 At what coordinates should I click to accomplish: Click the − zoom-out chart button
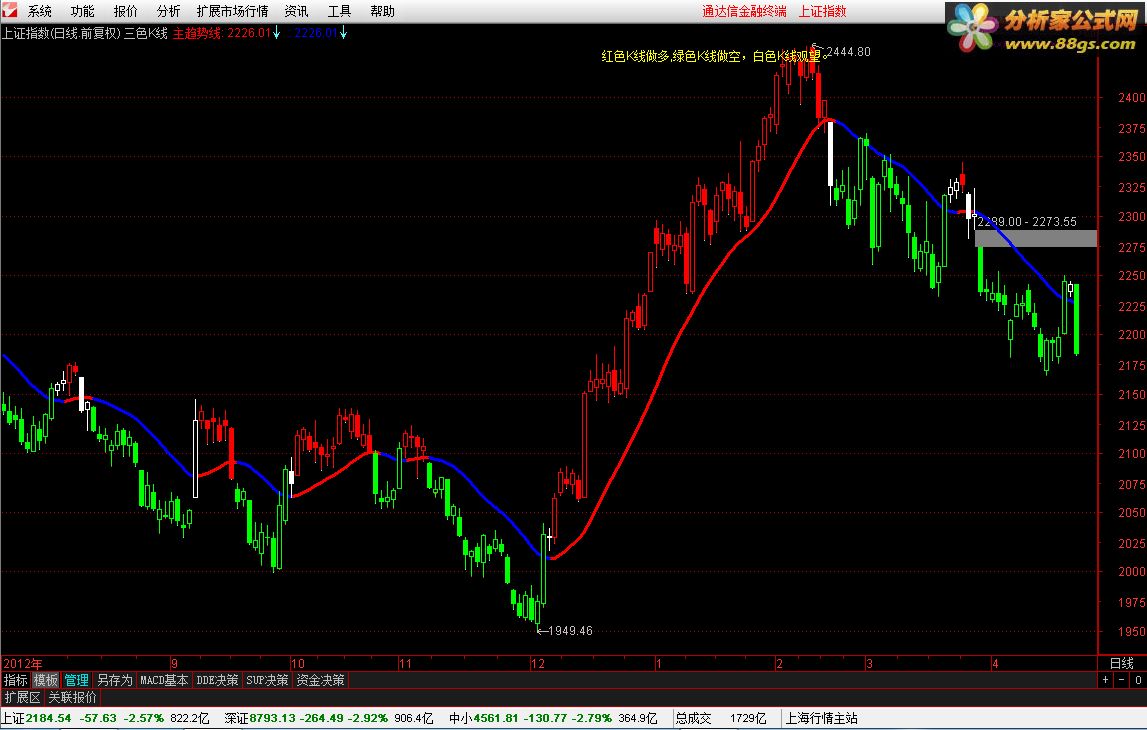(1121, 680)
